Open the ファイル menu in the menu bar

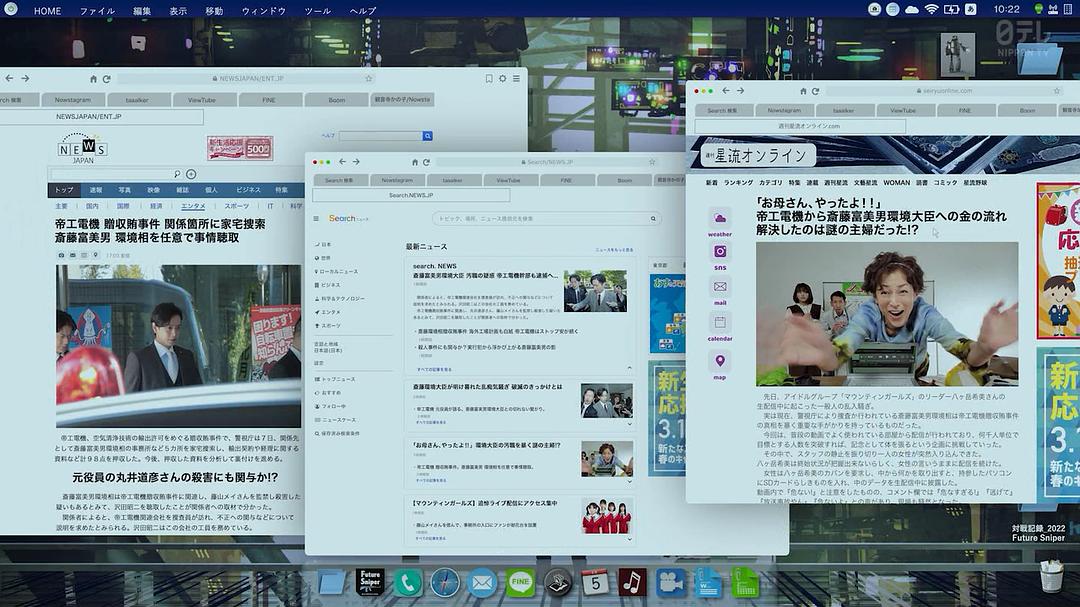pyautogui.click(x=97, y=10)
